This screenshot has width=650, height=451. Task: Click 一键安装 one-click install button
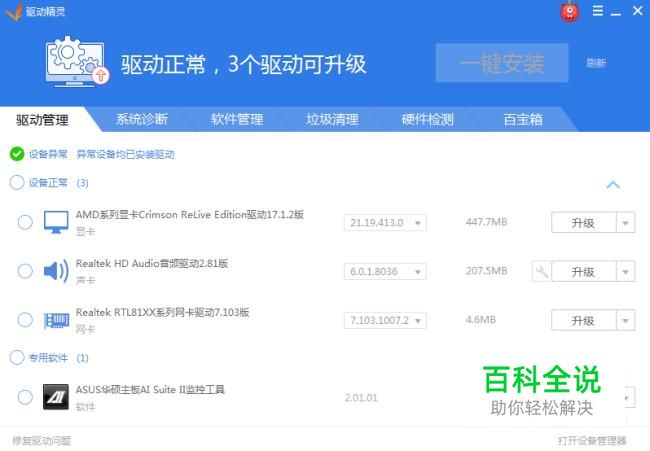point(502,63)
